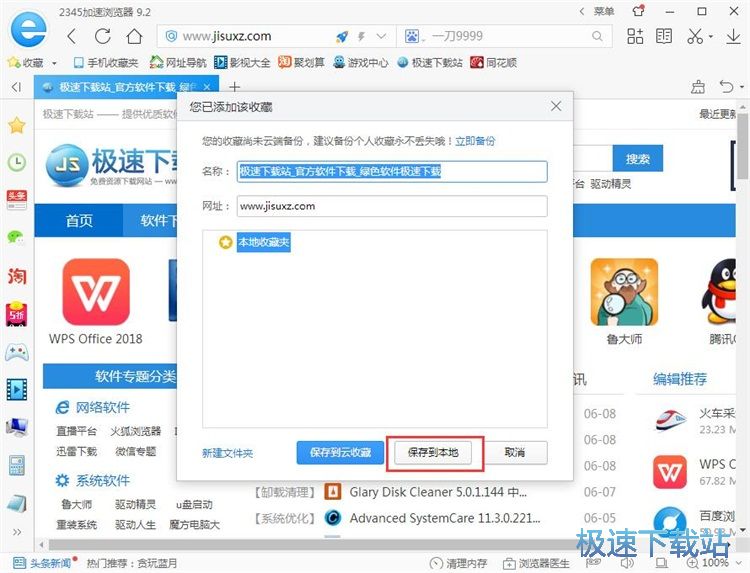
Task: Click the lightning speed mode icon
Action: 361,36
